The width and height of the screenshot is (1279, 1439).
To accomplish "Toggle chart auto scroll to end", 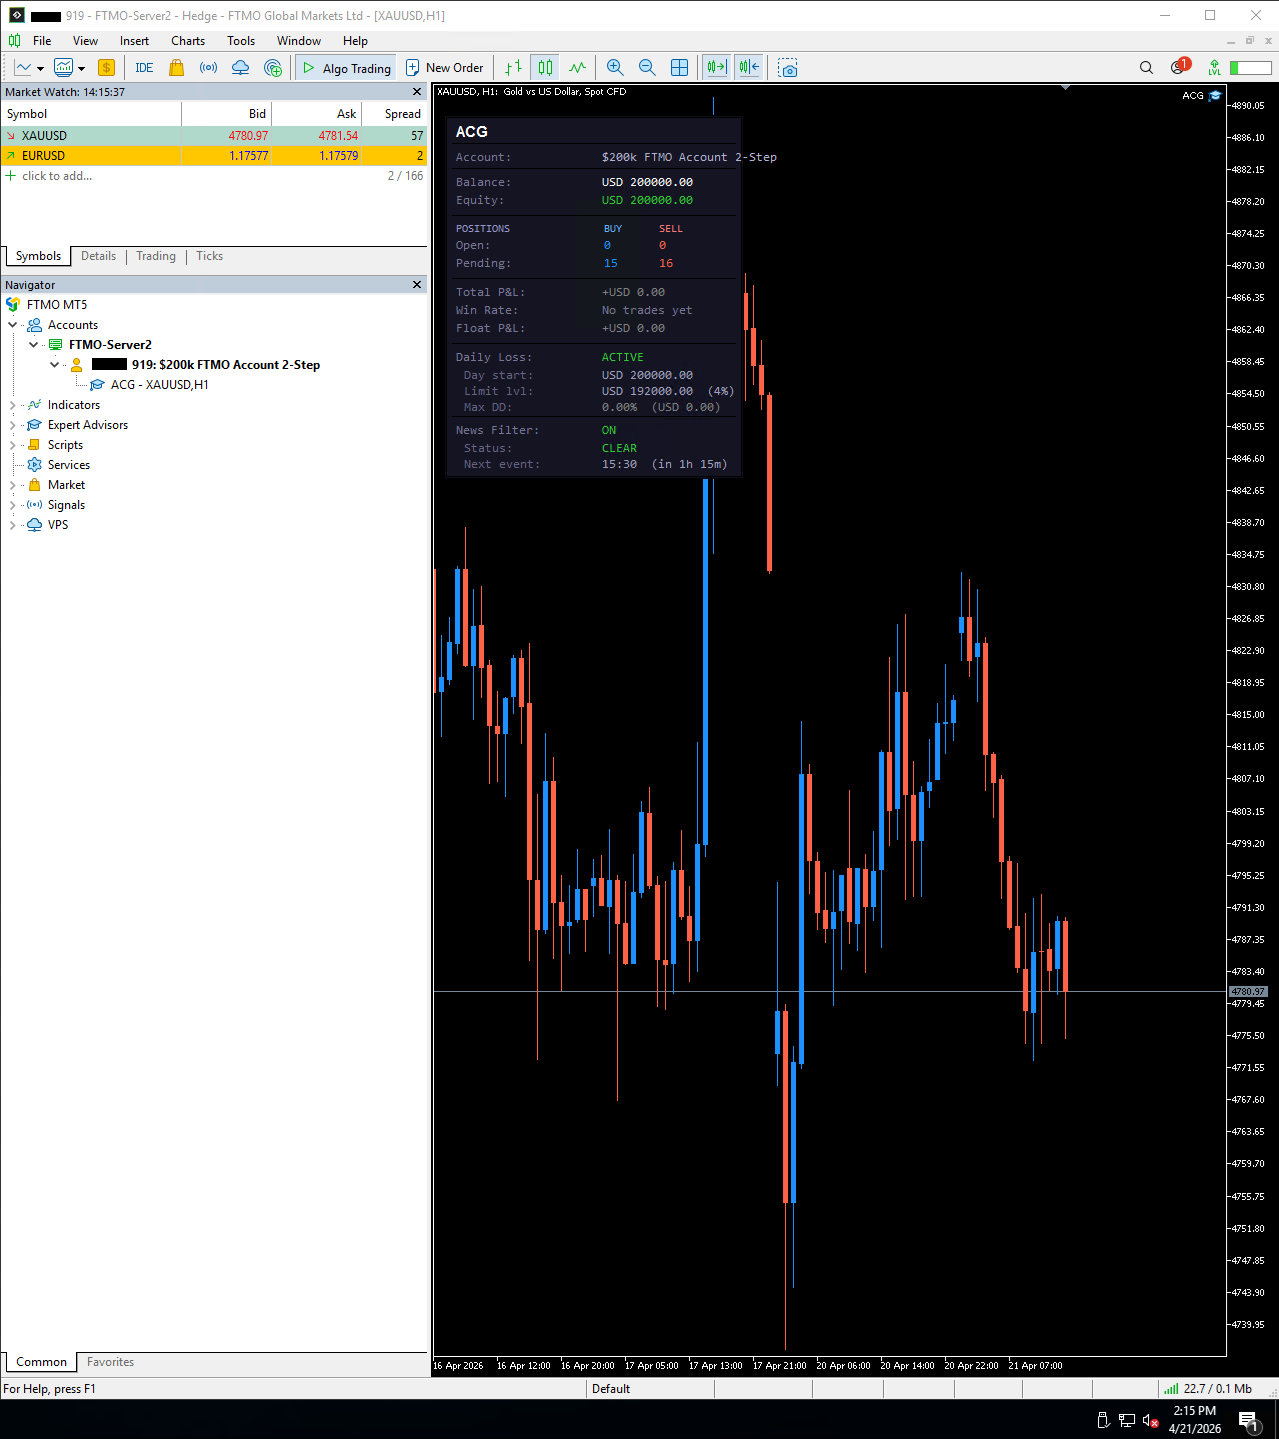I will [x=716, y=68].
